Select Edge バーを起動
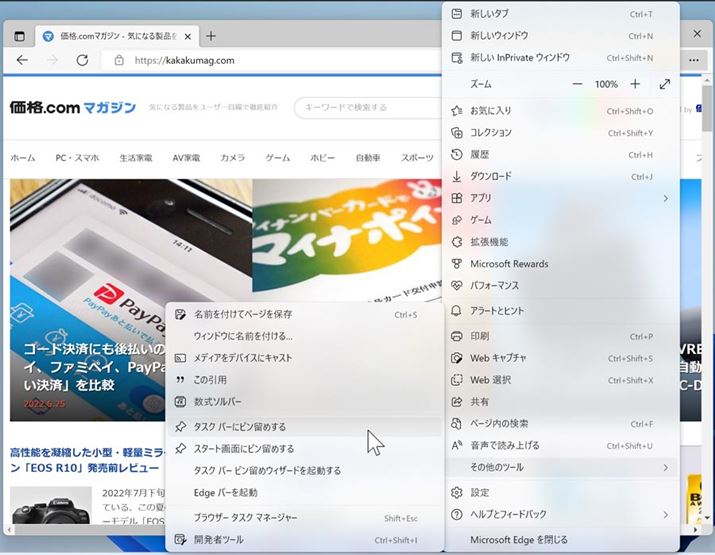This screenshot has height=555, width=715. tap(304, 493)
